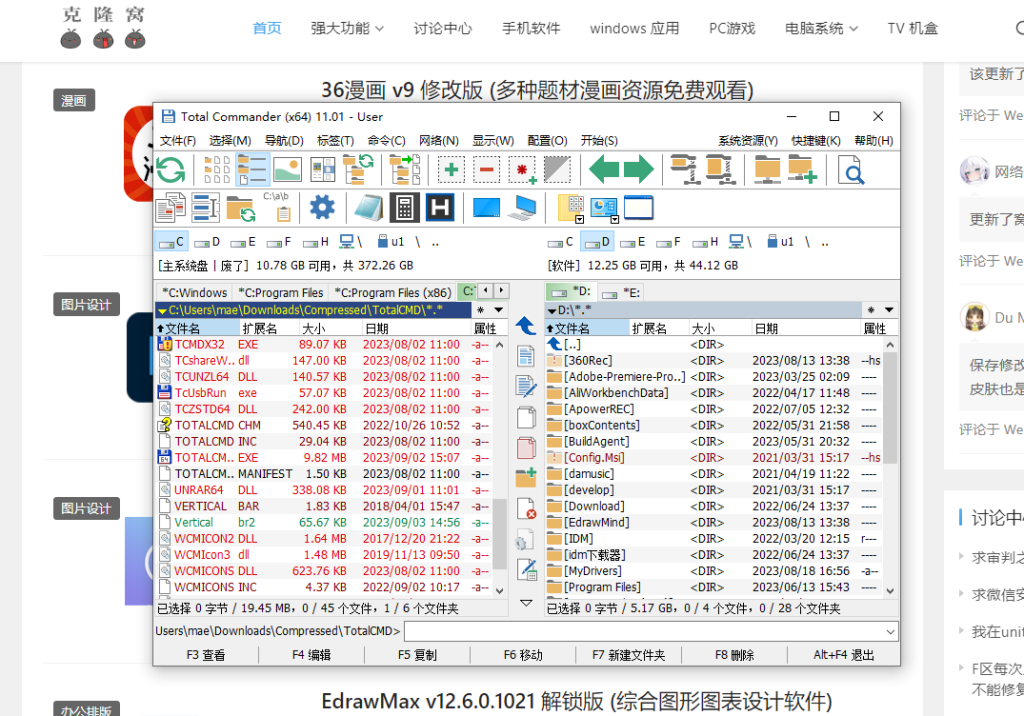1024x716 pixels.
Task: Sort left panel by 大小 column
Action: (330, 328)
